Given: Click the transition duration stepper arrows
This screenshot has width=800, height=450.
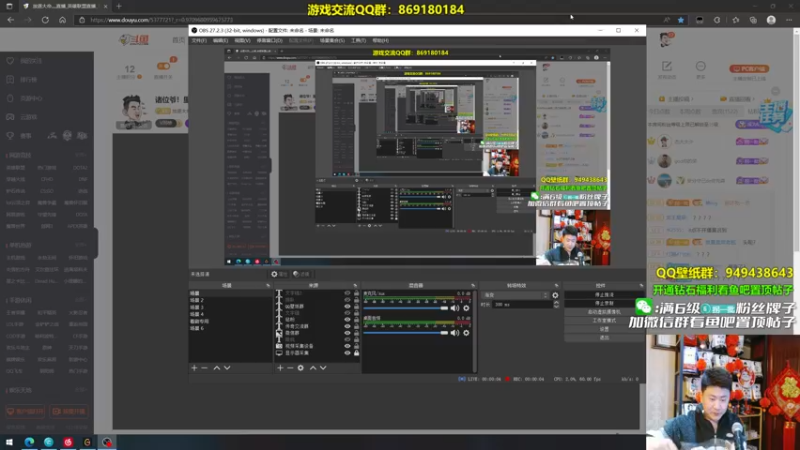Looking at the screenshot, I should (x=556, y=304).
